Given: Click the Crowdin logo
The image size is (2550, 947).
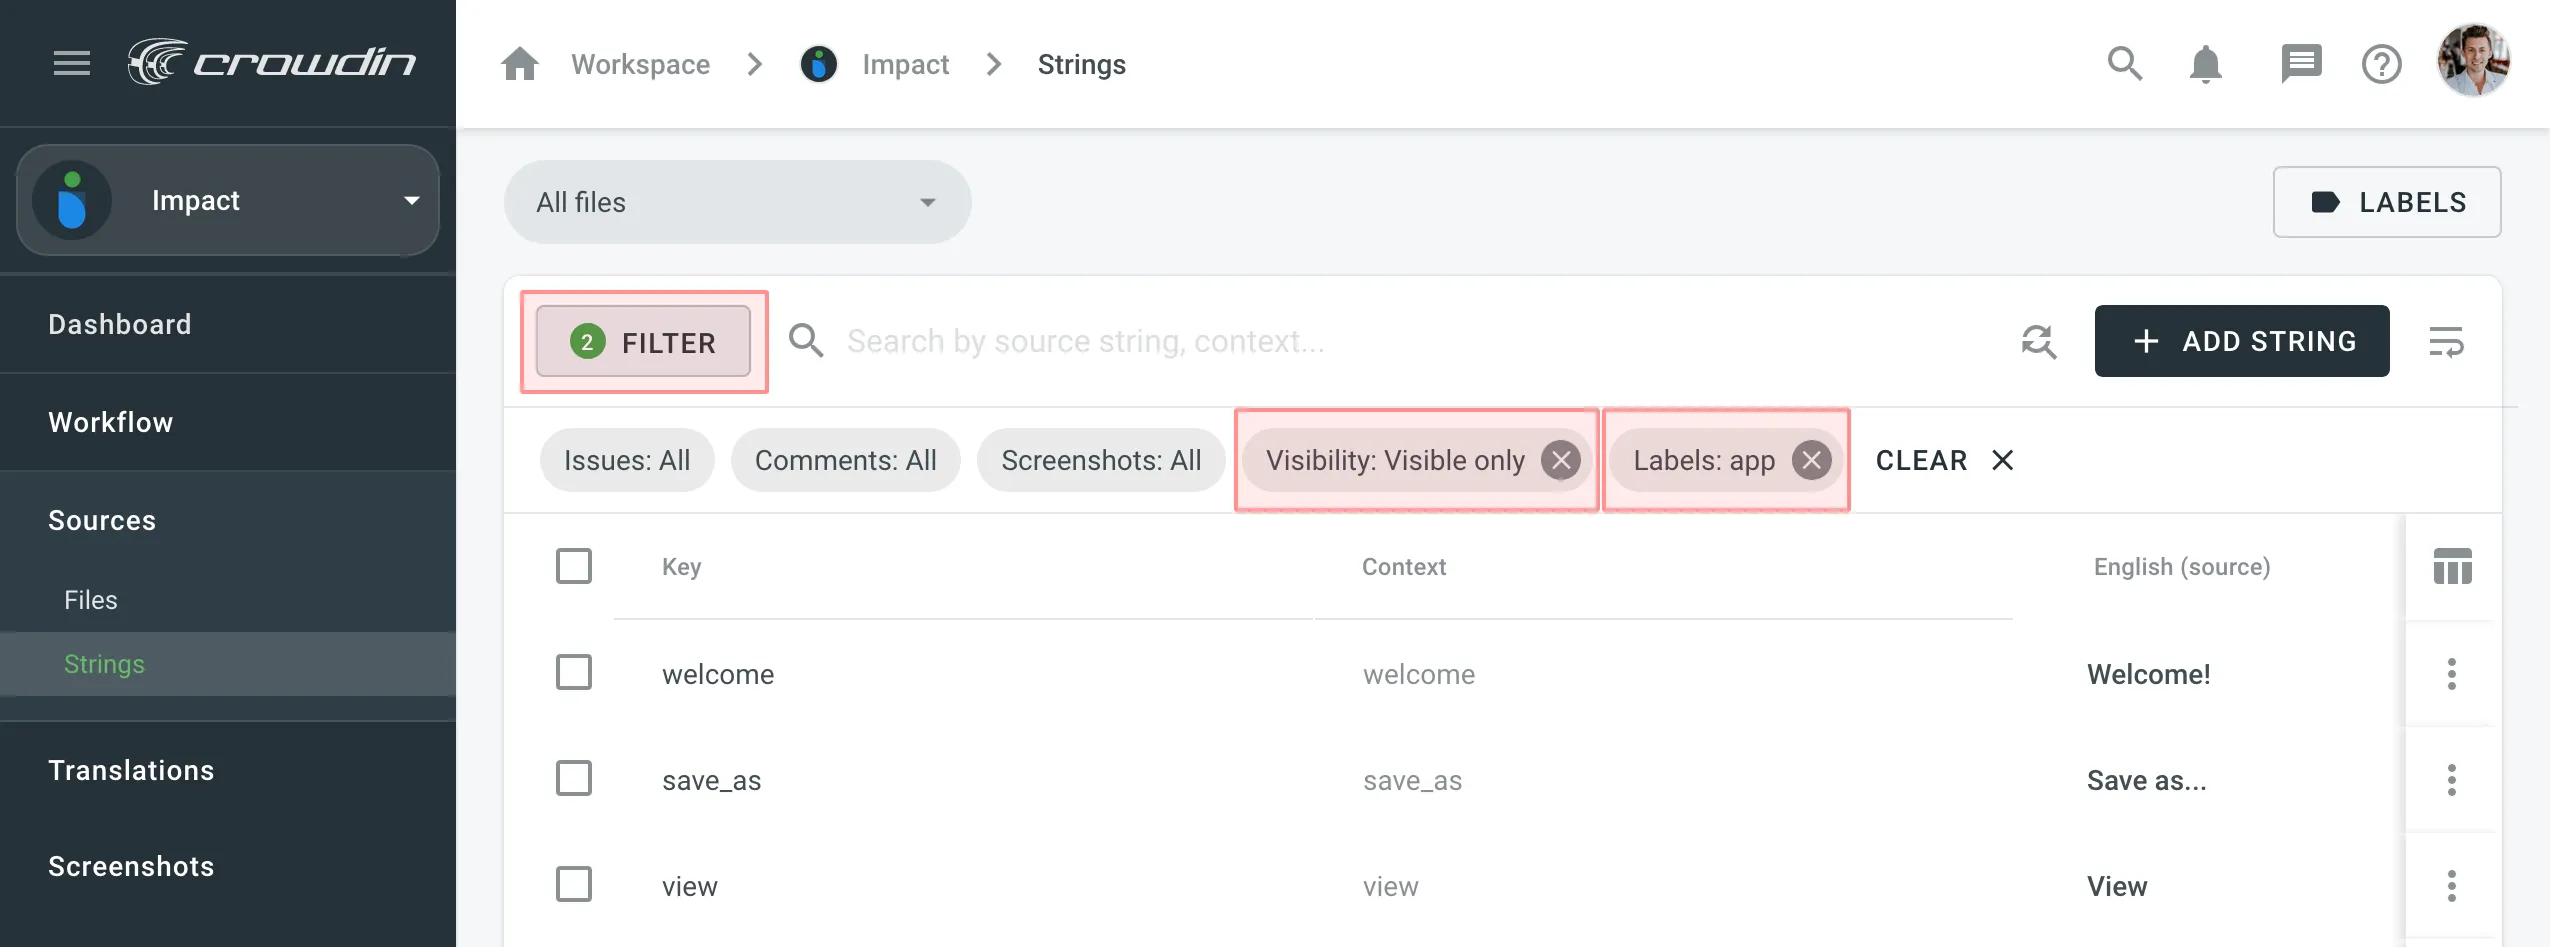Looking at the screenshot, I should (273, 62).
